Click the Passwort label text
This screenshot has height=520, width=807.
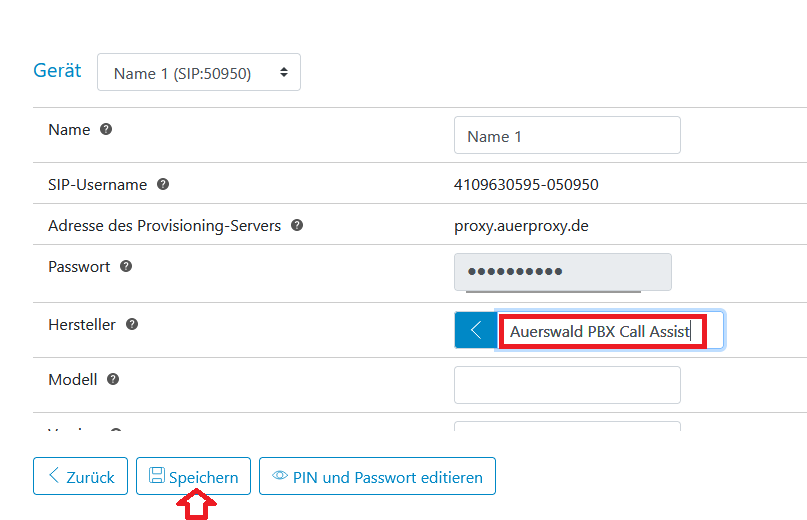(79, 267)
